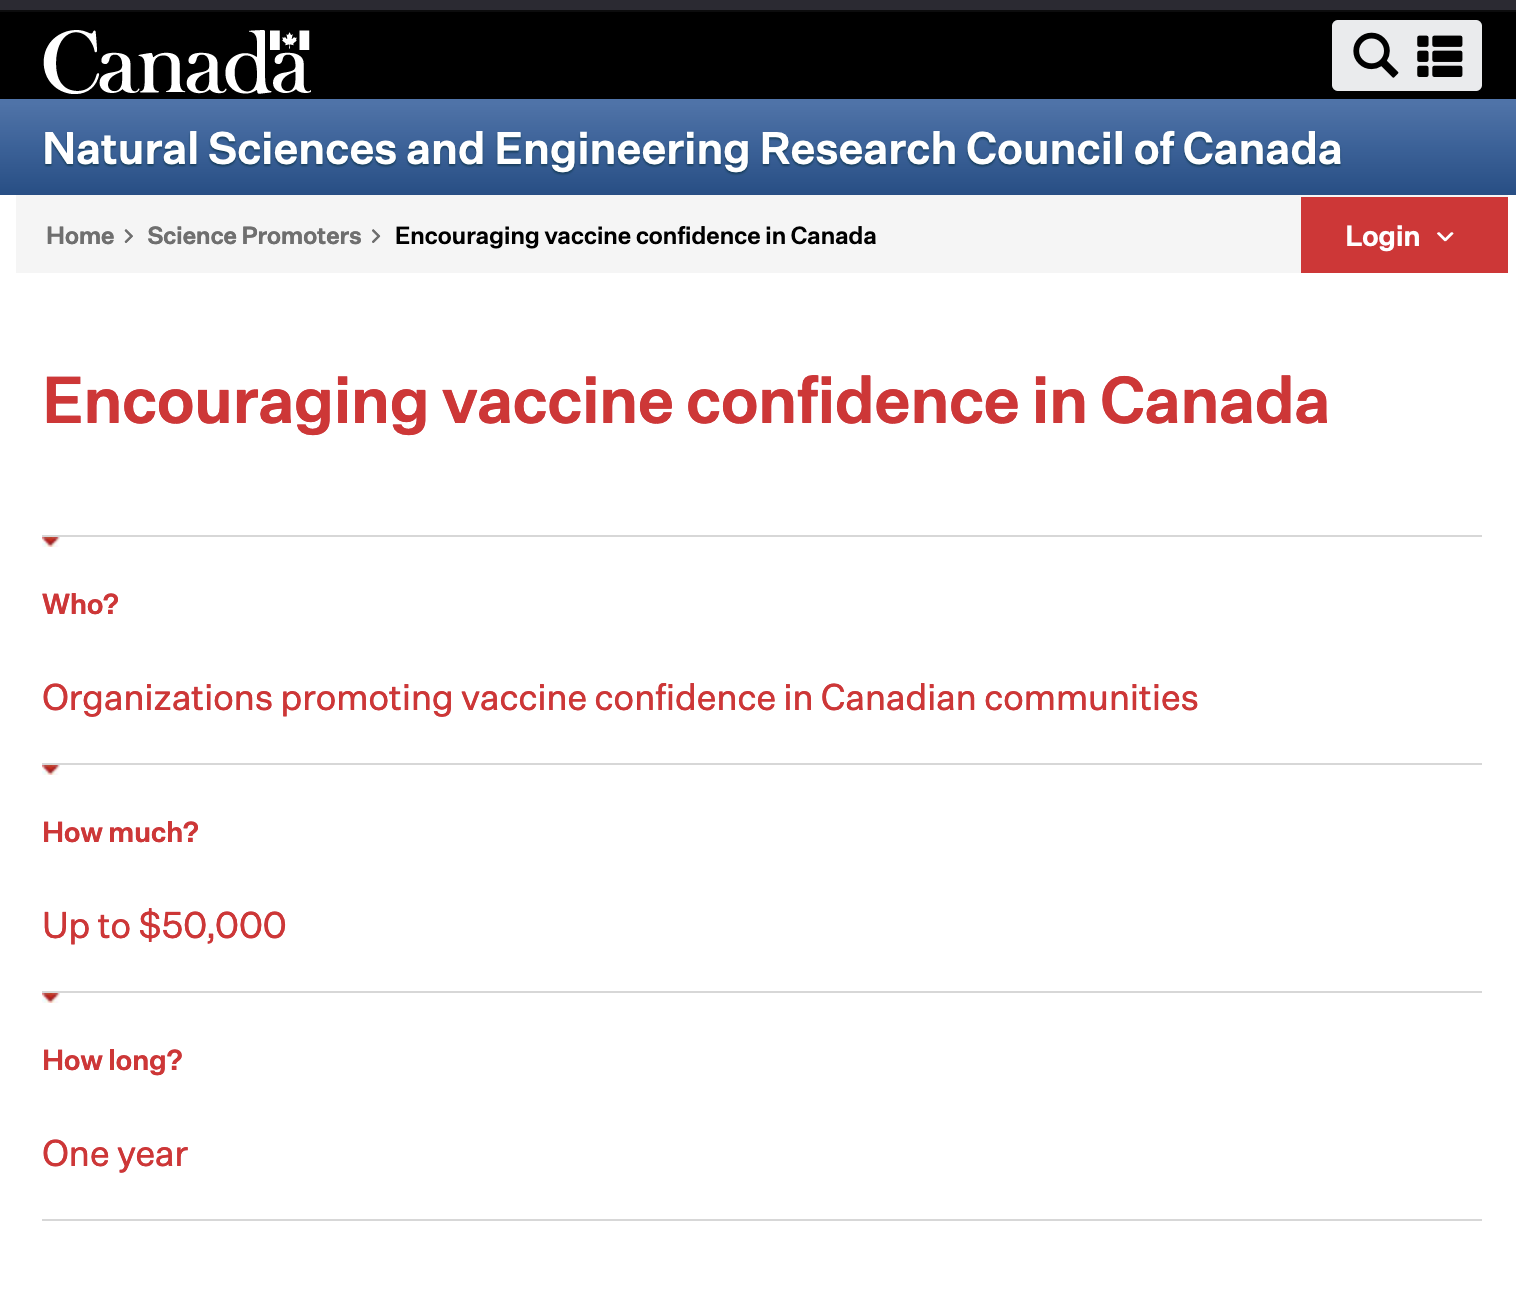Click the breadcrumb chevron after Home
The width and height of the screenshot is (1516, 1296).
[129, 237]
